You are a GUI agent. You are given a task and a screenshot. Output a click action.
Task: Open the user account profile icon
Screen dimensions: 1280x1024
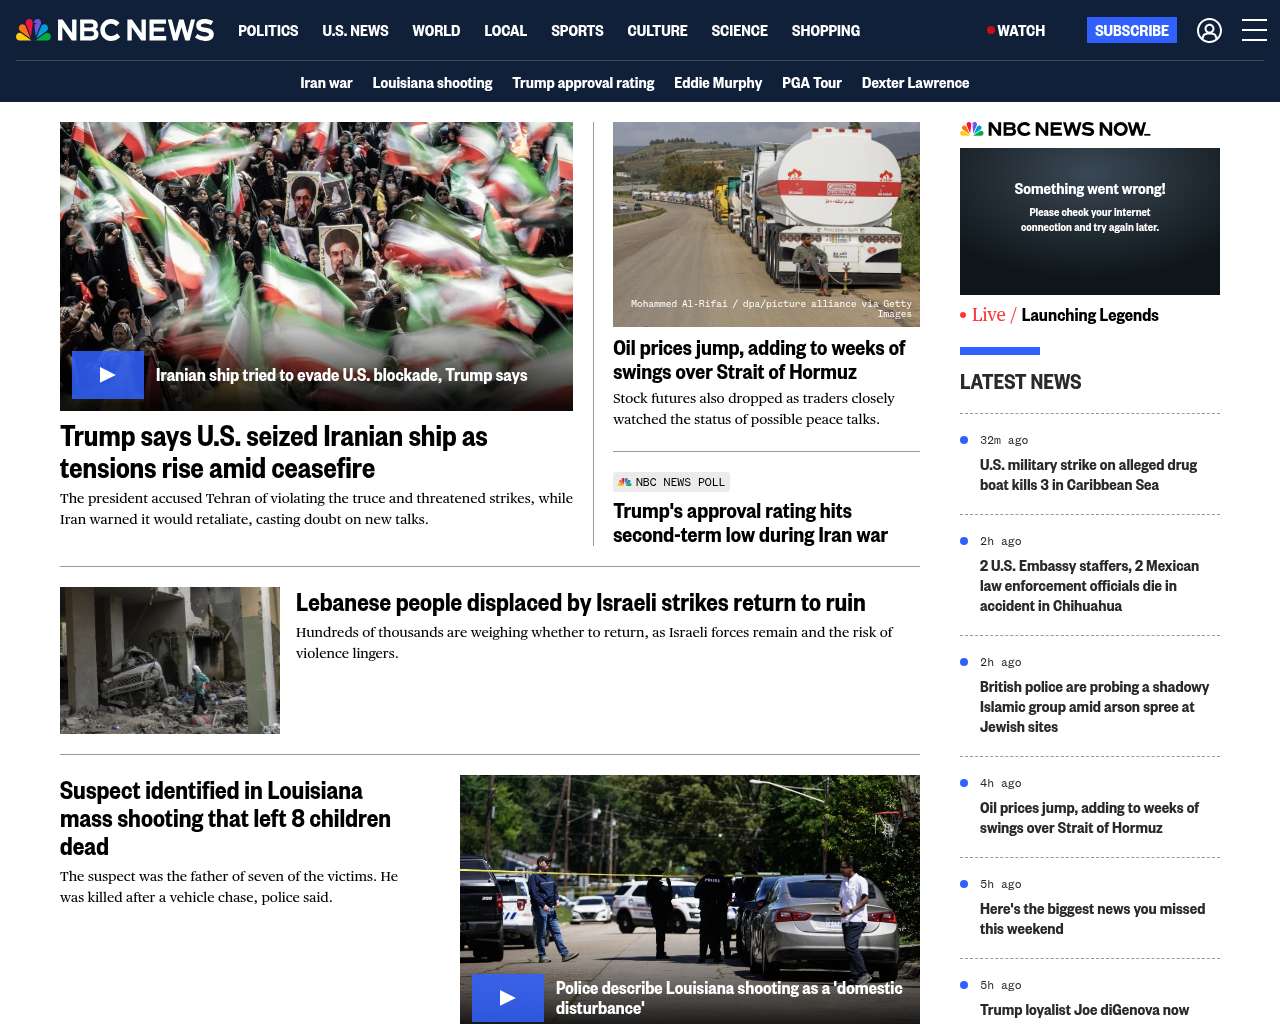[x=1209, y=31]
